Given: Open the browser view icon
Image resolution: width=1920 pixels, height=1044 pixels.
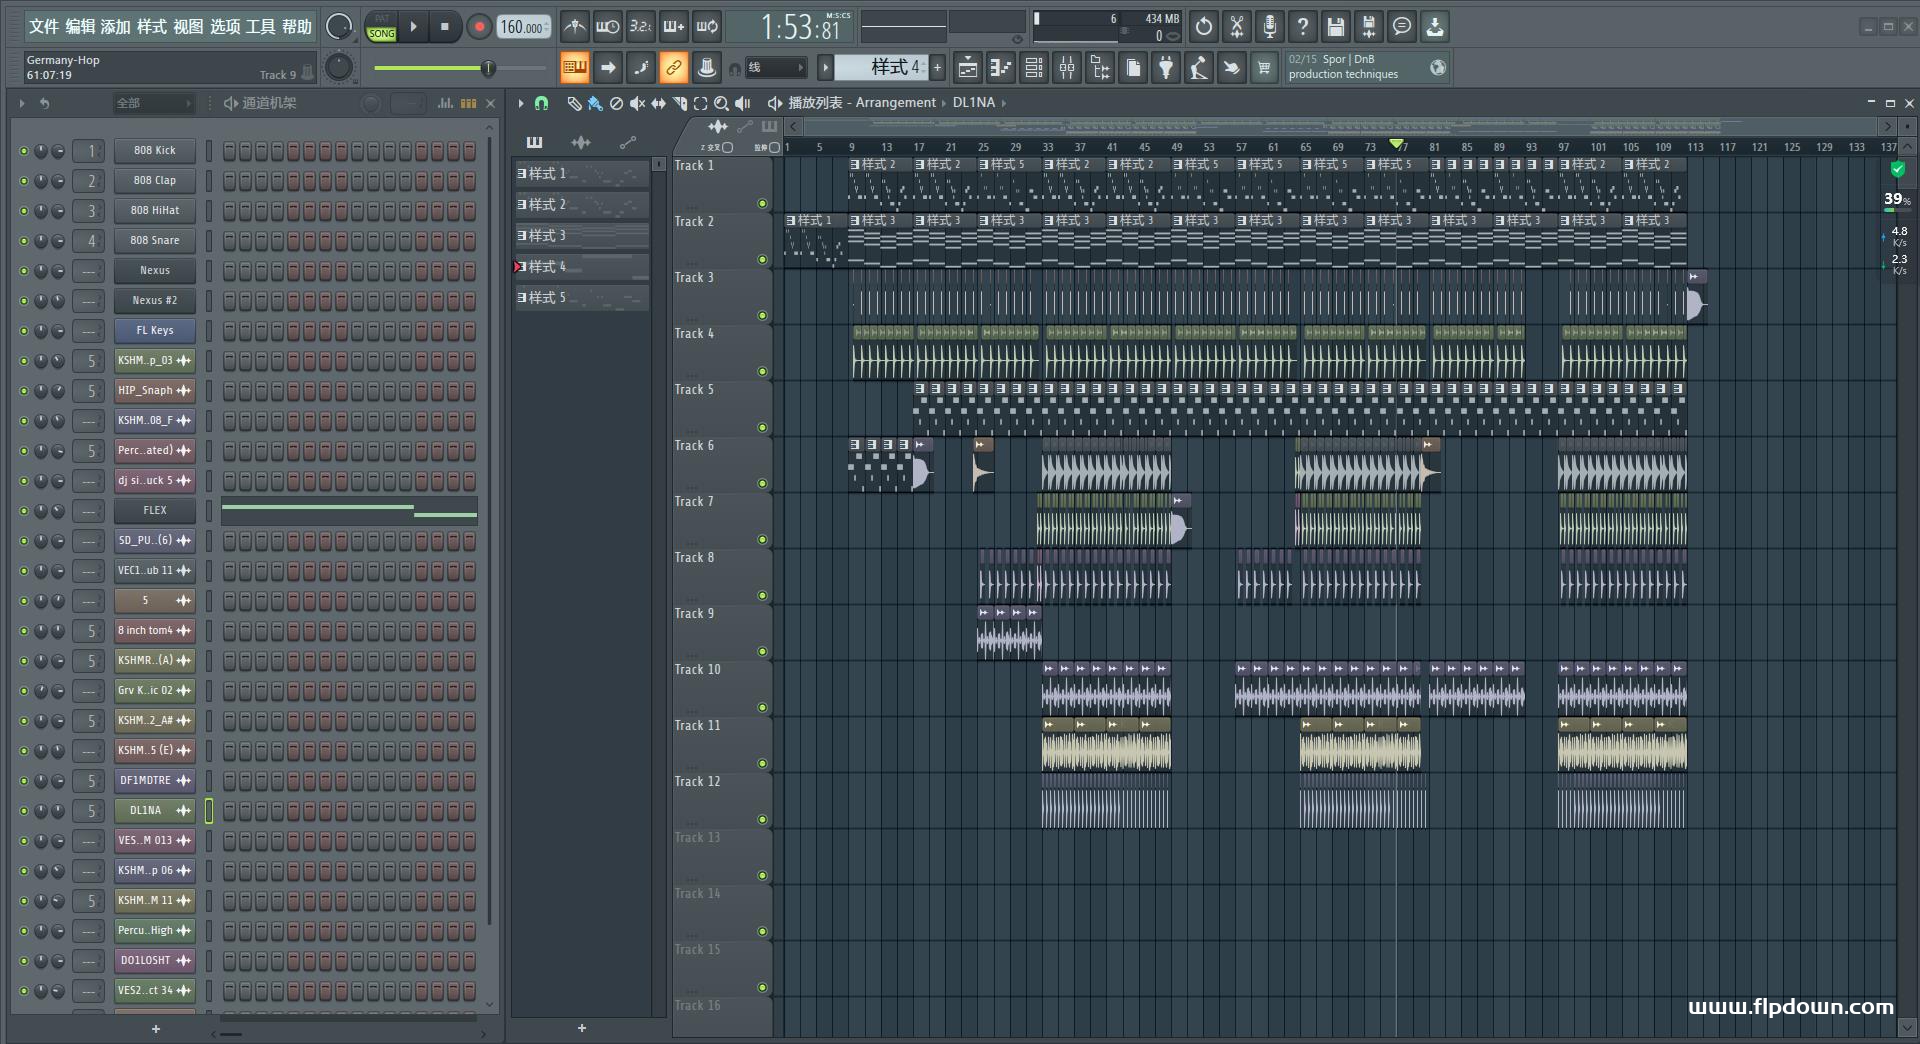Looking at the screenshot, I should (1100, 68).
